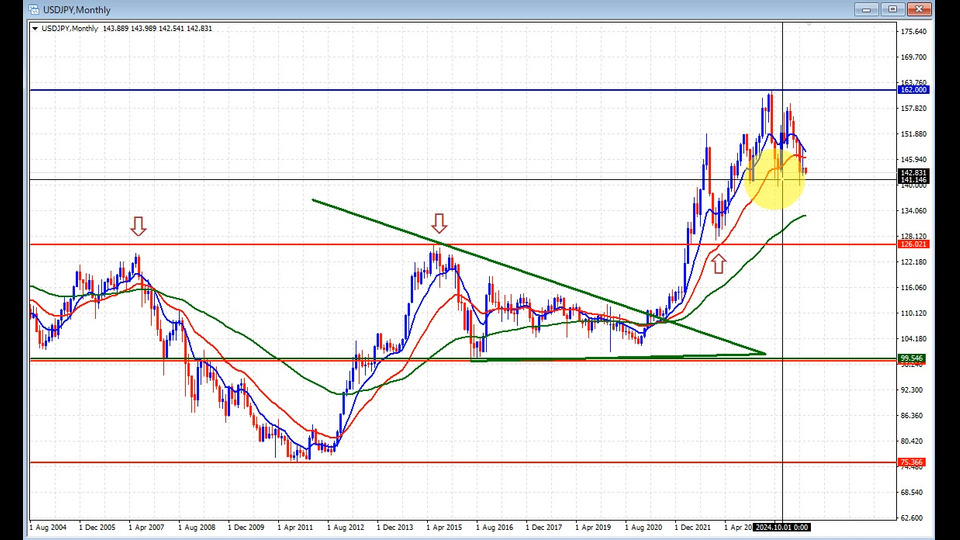Click the 116.060 price scale value
Image resolution: width=960 pixels, height=540 pixels.
pyautogui.click(x=914, y=288)
